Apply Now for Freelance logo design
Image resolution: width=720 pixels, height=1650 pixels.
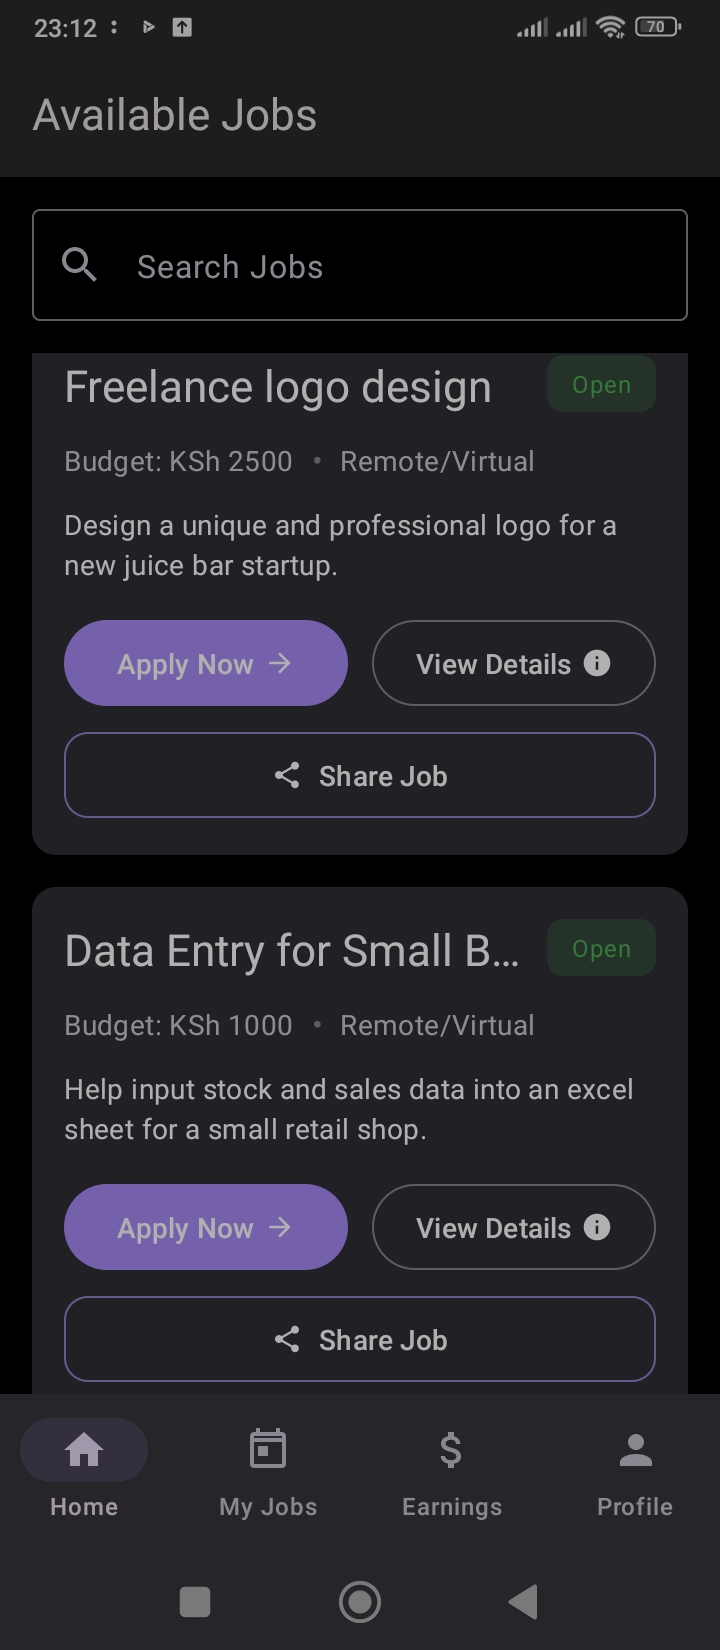[x=206, y=663]
